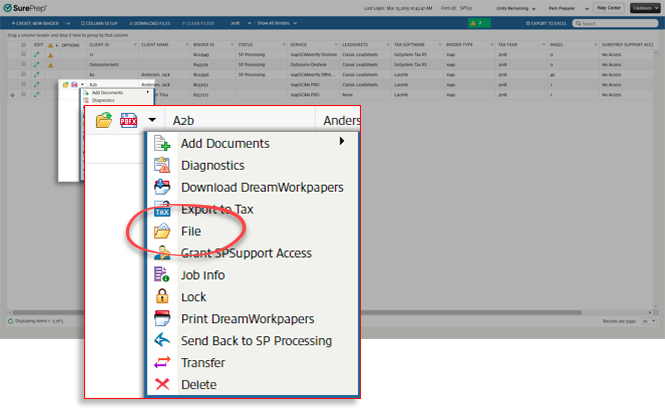Tick the checkbox in the second binder row

(x=22, y=63)
